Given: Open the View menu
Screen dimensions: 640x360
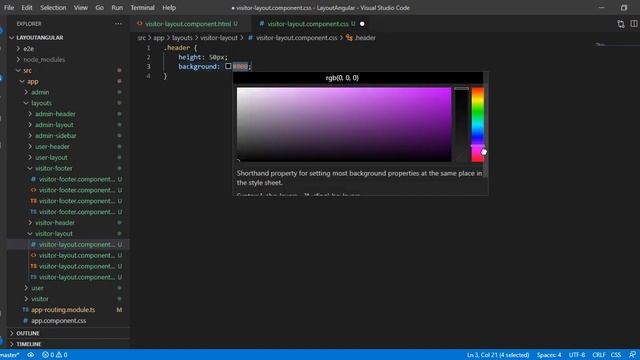Looking at the screenshot, I should click(x=81, y=7).
